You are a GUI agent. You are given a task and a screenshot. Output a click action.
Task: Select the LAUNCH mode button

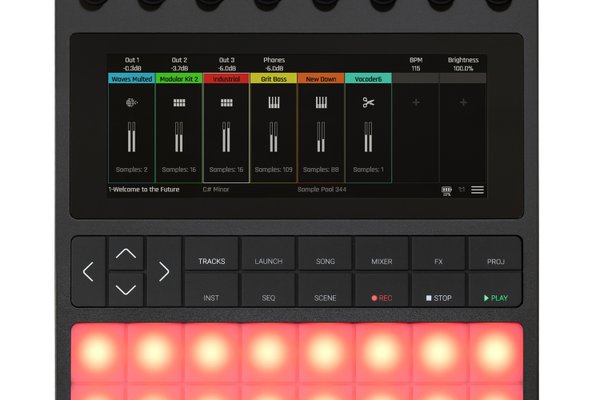(x=268, y=253)
